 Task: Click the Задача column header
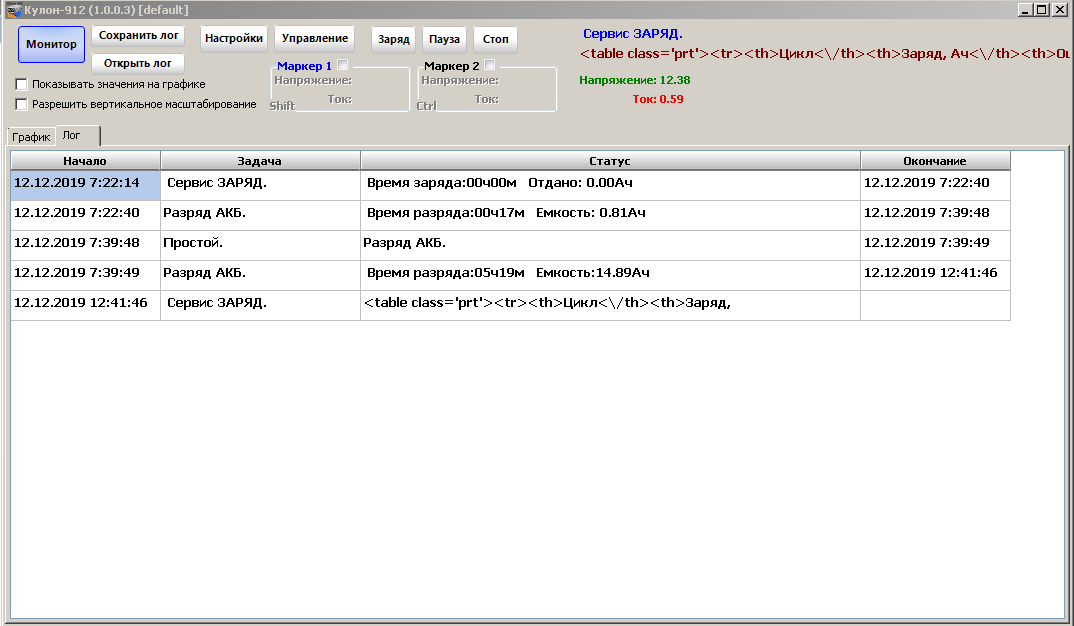click(x=260, y=161)
